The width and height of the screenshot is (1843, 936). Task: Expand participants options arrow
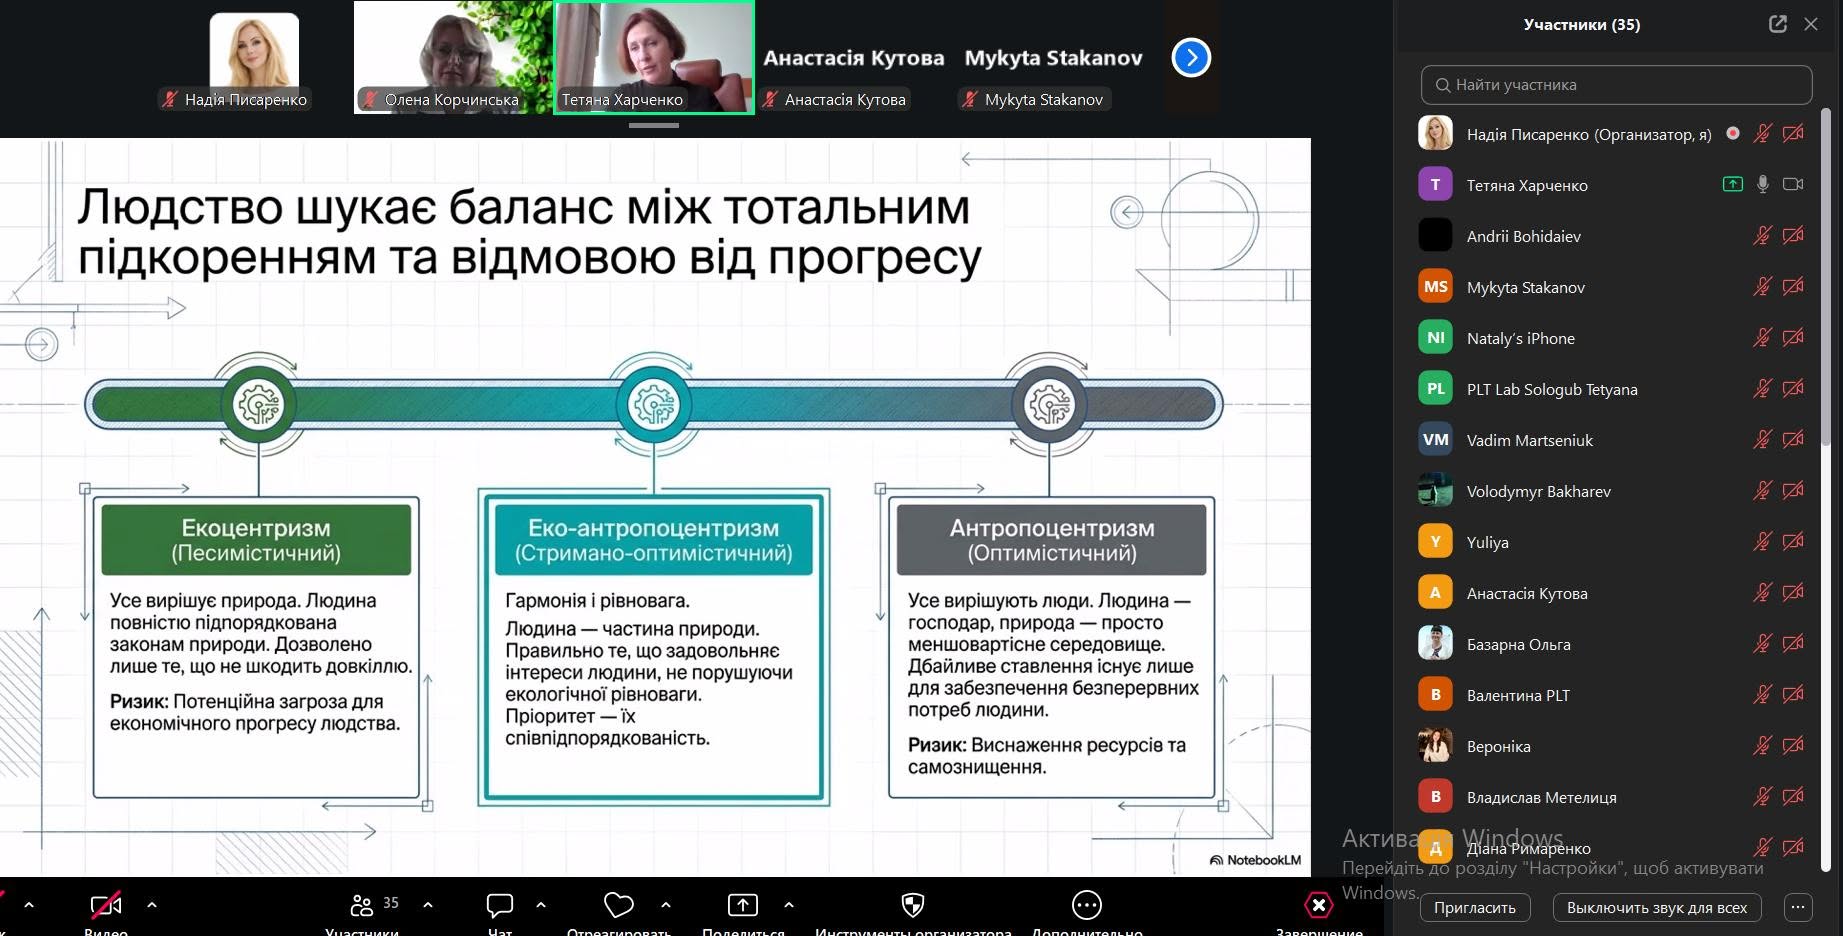[x=428, y=905]
